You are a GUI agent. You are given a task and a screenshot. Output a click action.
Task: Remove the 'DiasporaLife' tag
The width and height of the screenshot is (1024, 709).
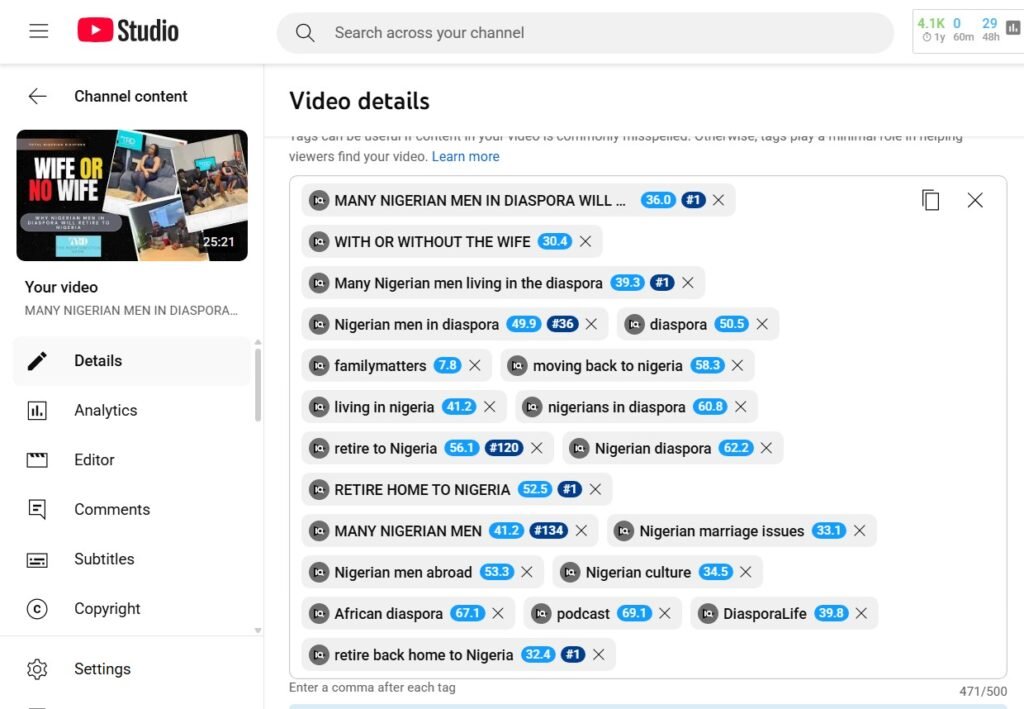861,614
